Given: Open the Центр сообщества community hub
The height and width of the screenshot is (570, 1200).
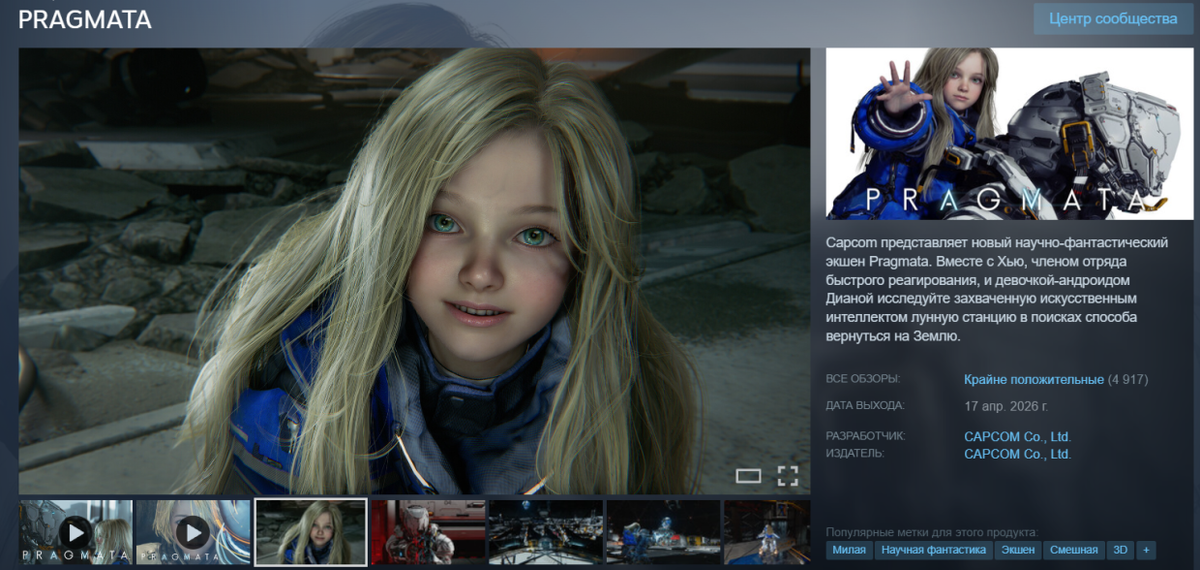Looking at the screenshot, I should pyautogui.click(x=1112, y=19).
